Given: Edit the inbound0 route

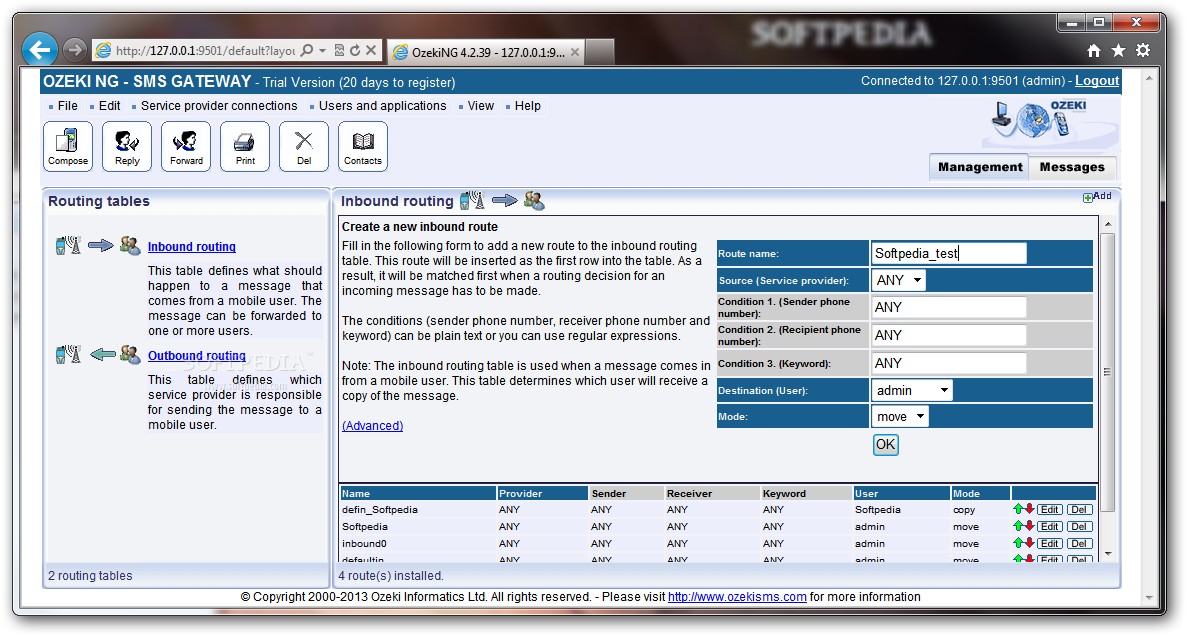Looking at the screenshot, I should pyautogui.click(x=1049, y=543).
